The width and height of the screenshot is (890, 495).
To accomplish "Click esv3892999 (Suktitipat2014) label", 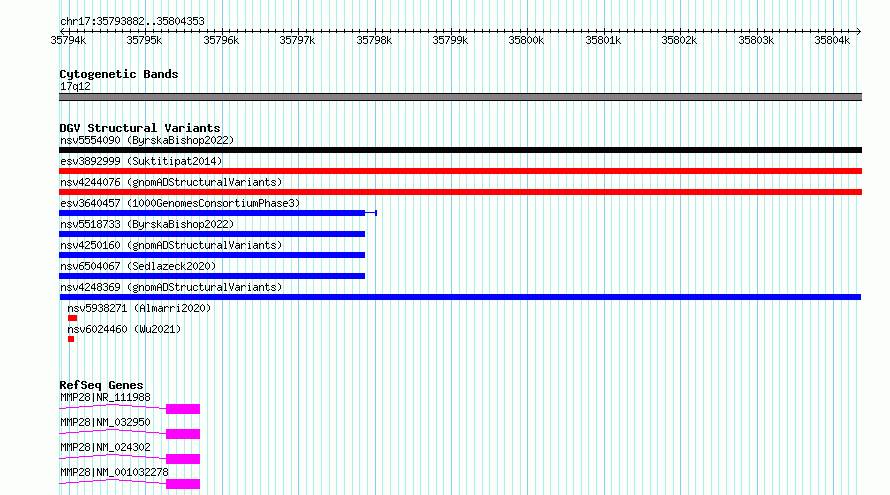I will pos(141,162).
